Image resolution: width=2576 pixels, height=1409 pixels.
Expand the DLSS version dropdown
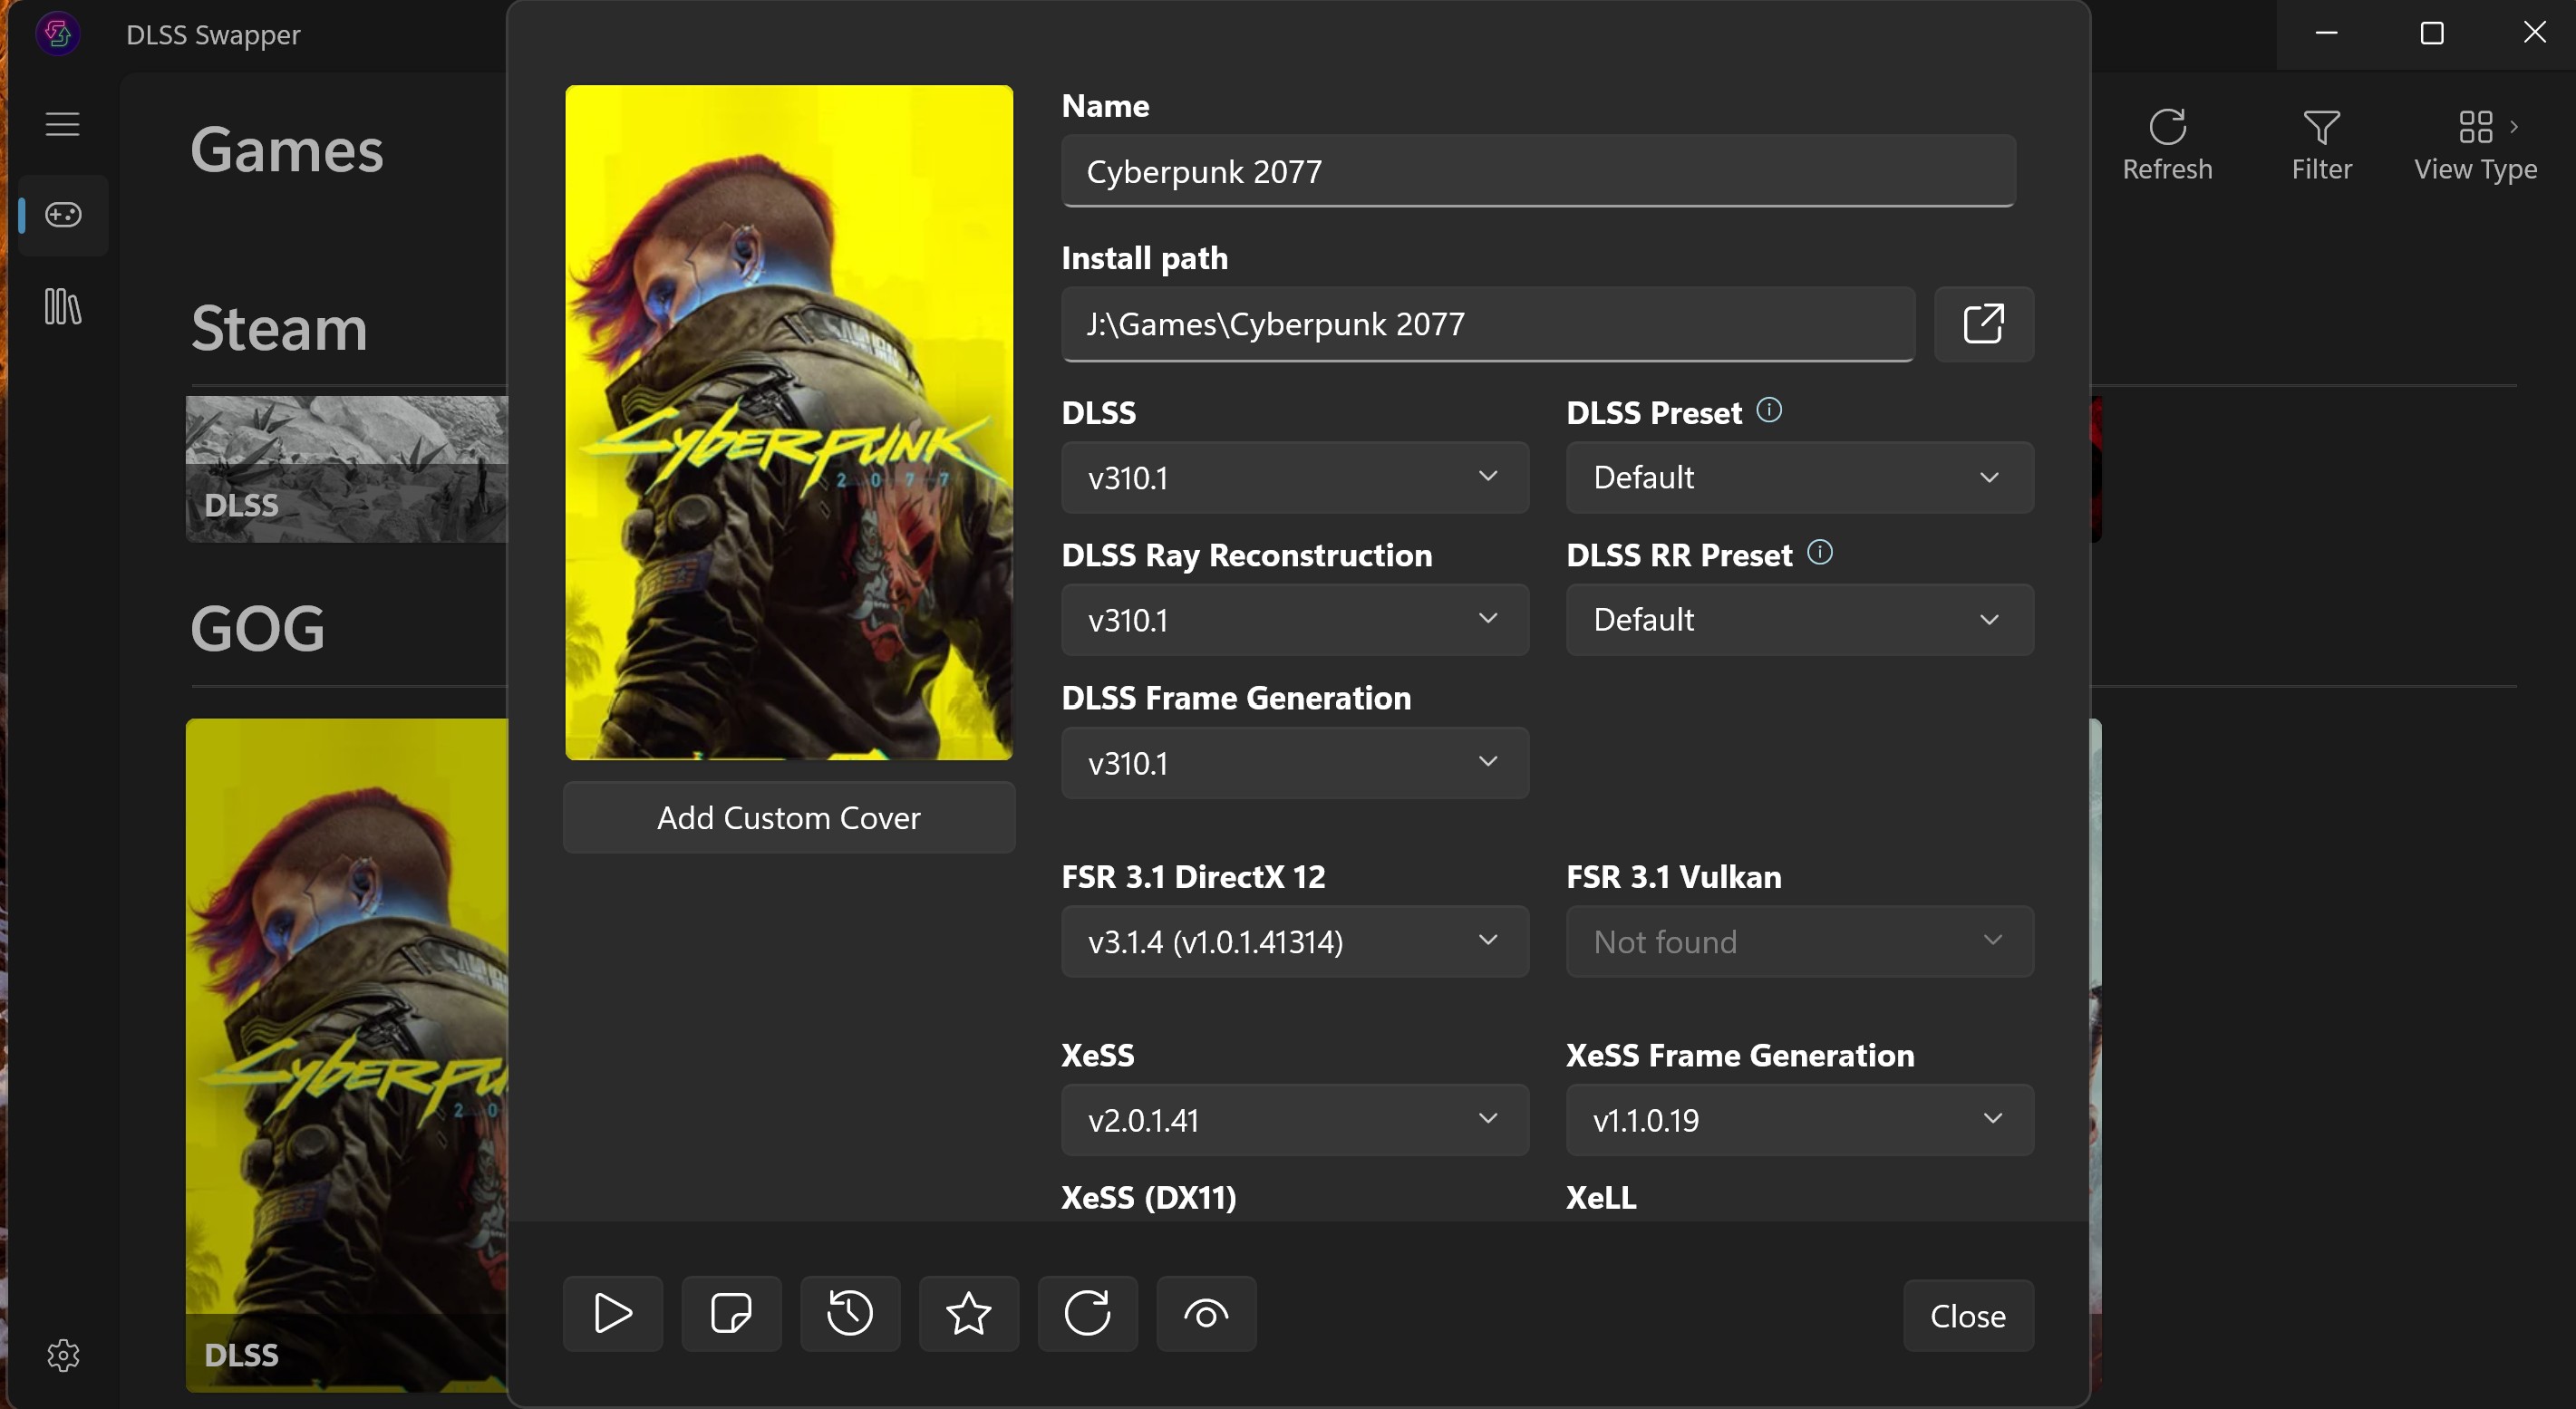tap(1294, 477)
